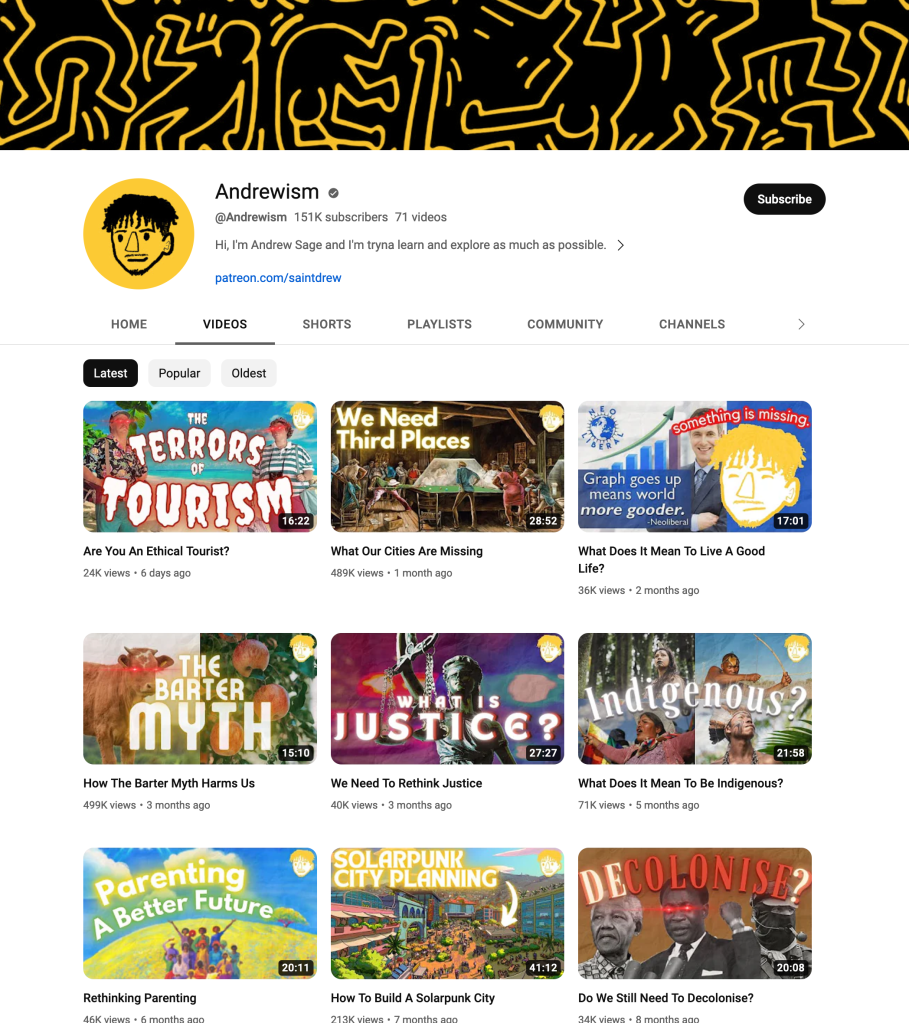
Task: Select the Popular filter chip
Action: [x=179, y=373]
